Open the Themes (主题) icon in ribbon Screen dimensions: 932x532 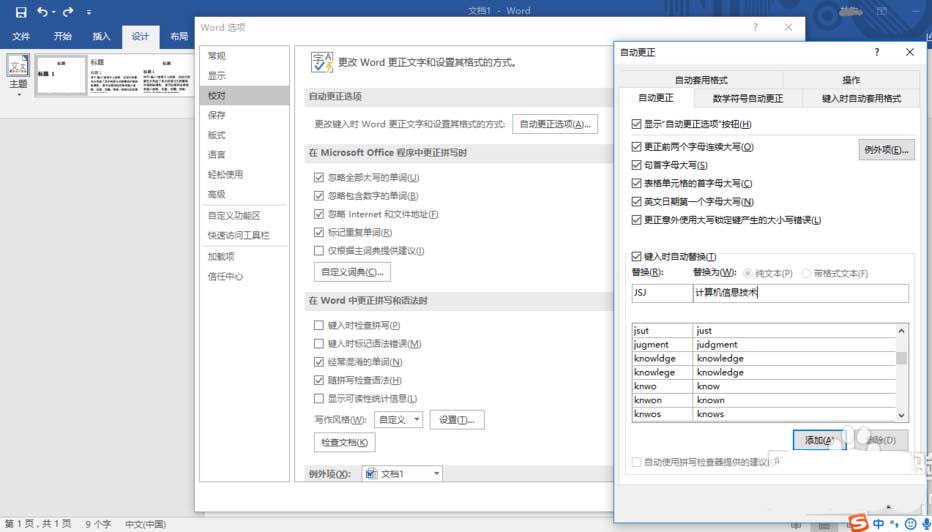[18, 73]
